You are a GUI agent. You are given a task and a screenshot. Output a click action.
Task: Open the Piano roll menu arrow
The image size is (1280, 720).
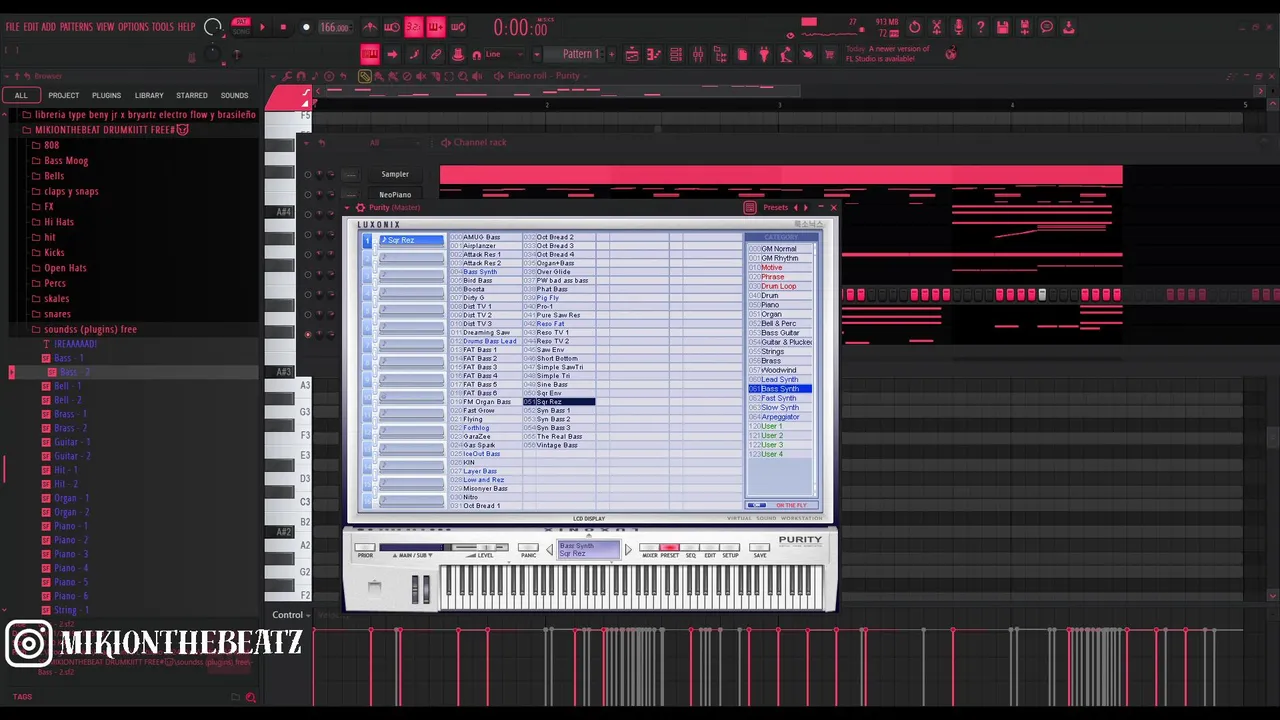pos(273,76)
